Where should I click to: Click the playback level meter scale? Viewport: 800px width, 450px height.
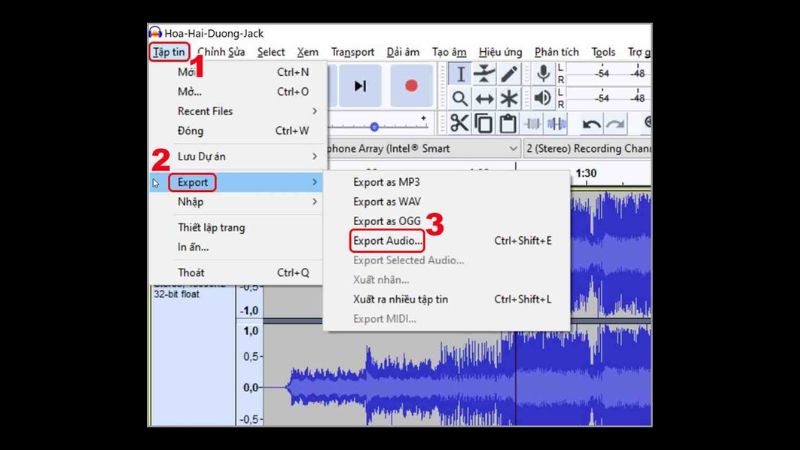(609, 98)
